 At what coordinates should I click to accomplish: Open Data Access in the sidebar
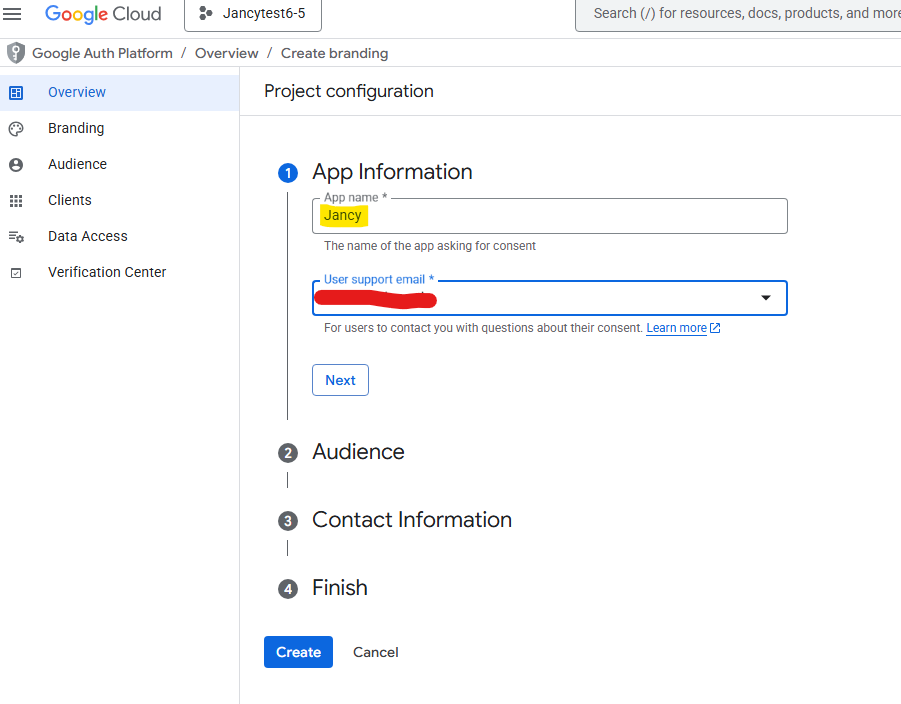tap(120, 236)
